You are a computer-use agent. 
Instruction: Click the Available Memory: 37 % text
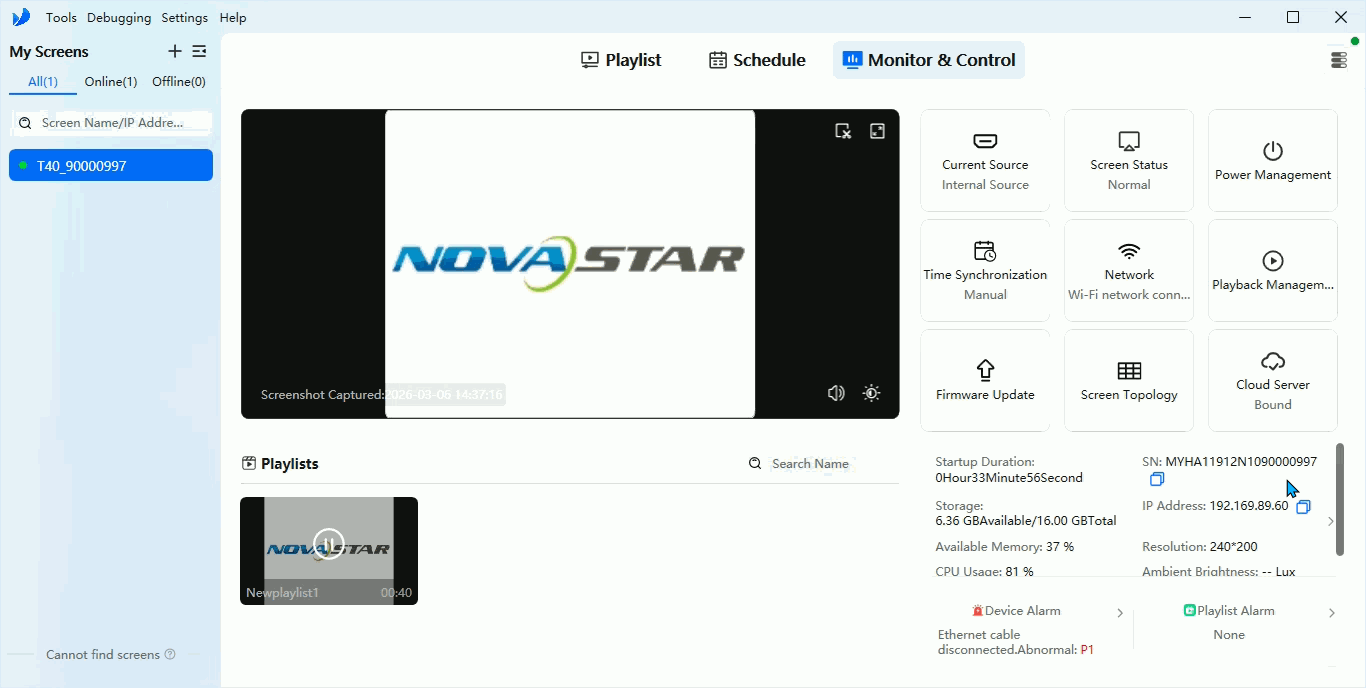click(x=1004, y=547)
